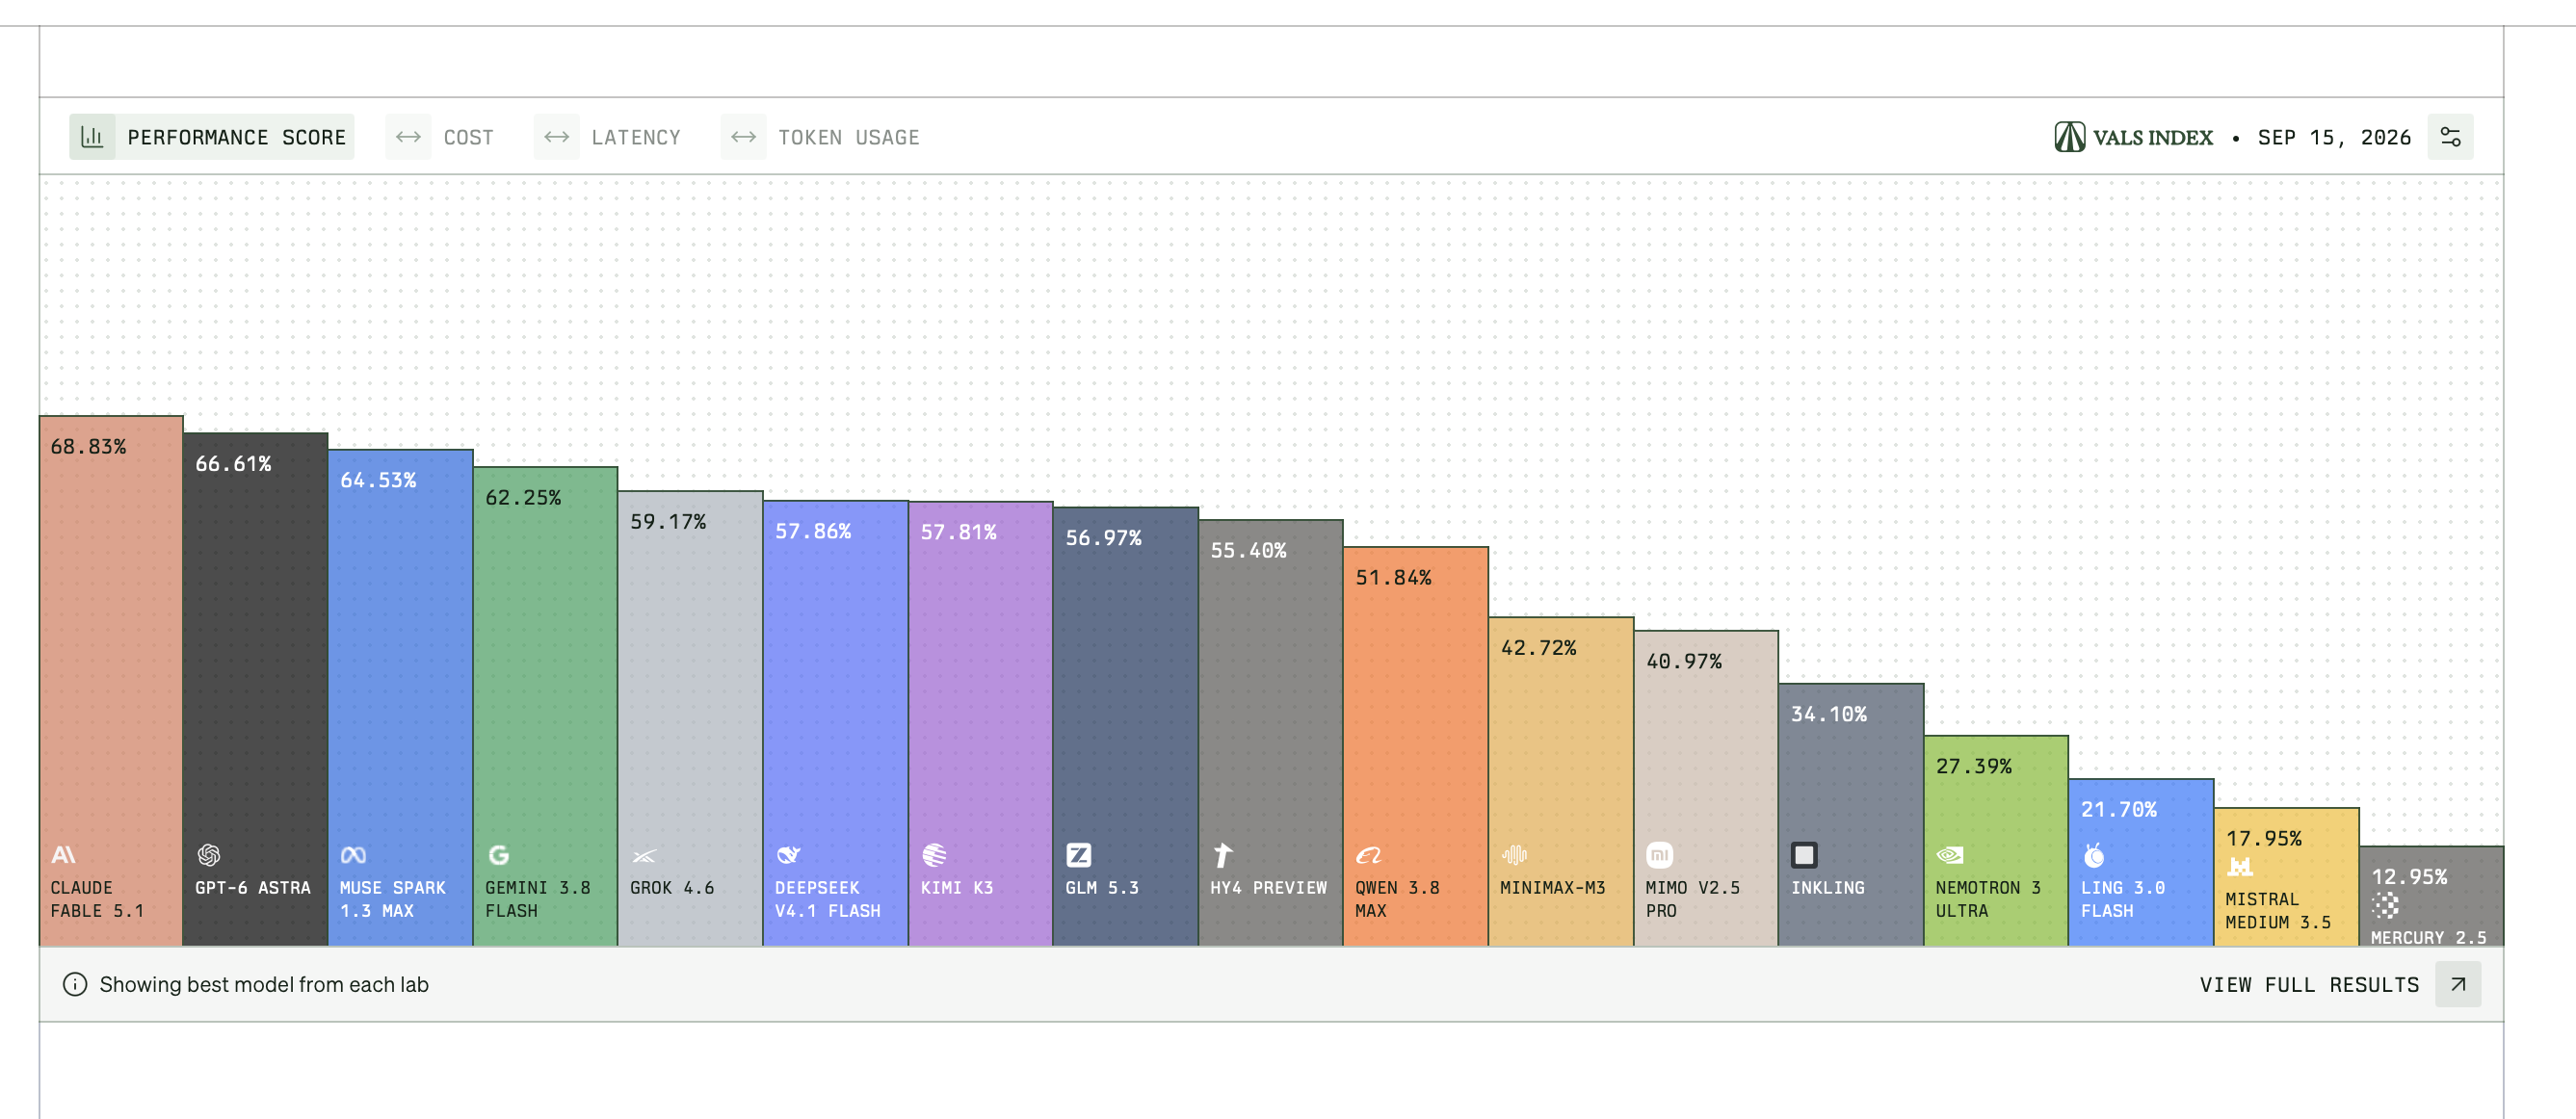
Task: Click the Google logo on Gemini 3.8 Flash bar
Action: (498, 855)
